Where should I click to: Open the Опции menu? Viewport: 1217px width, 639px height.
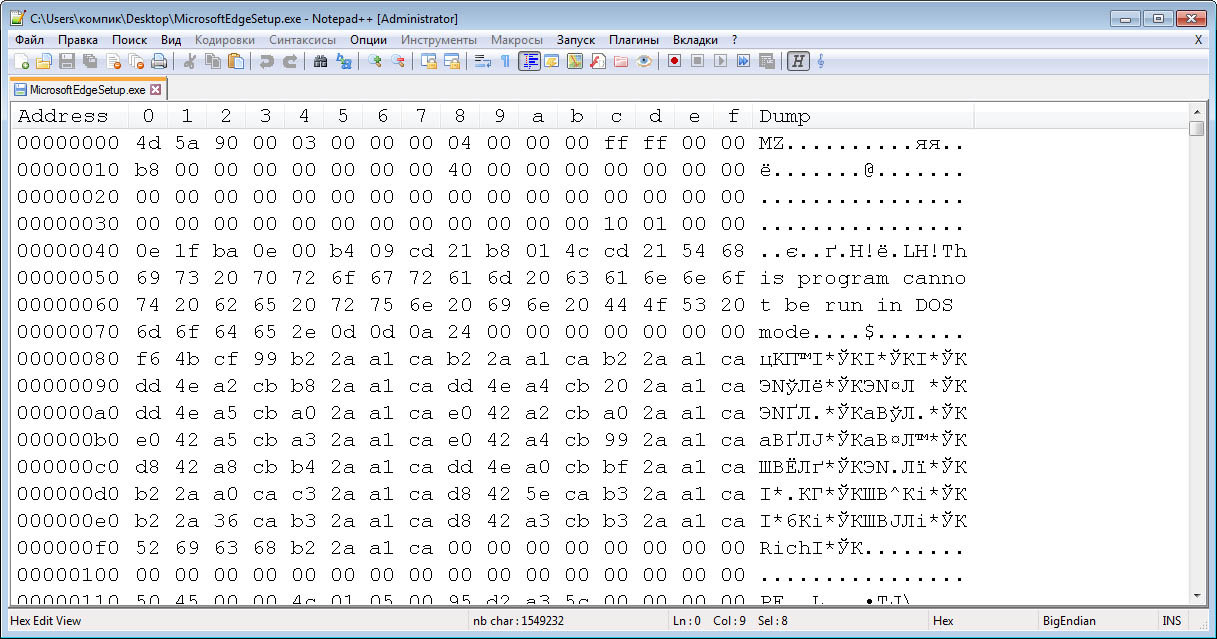(368, 40)
